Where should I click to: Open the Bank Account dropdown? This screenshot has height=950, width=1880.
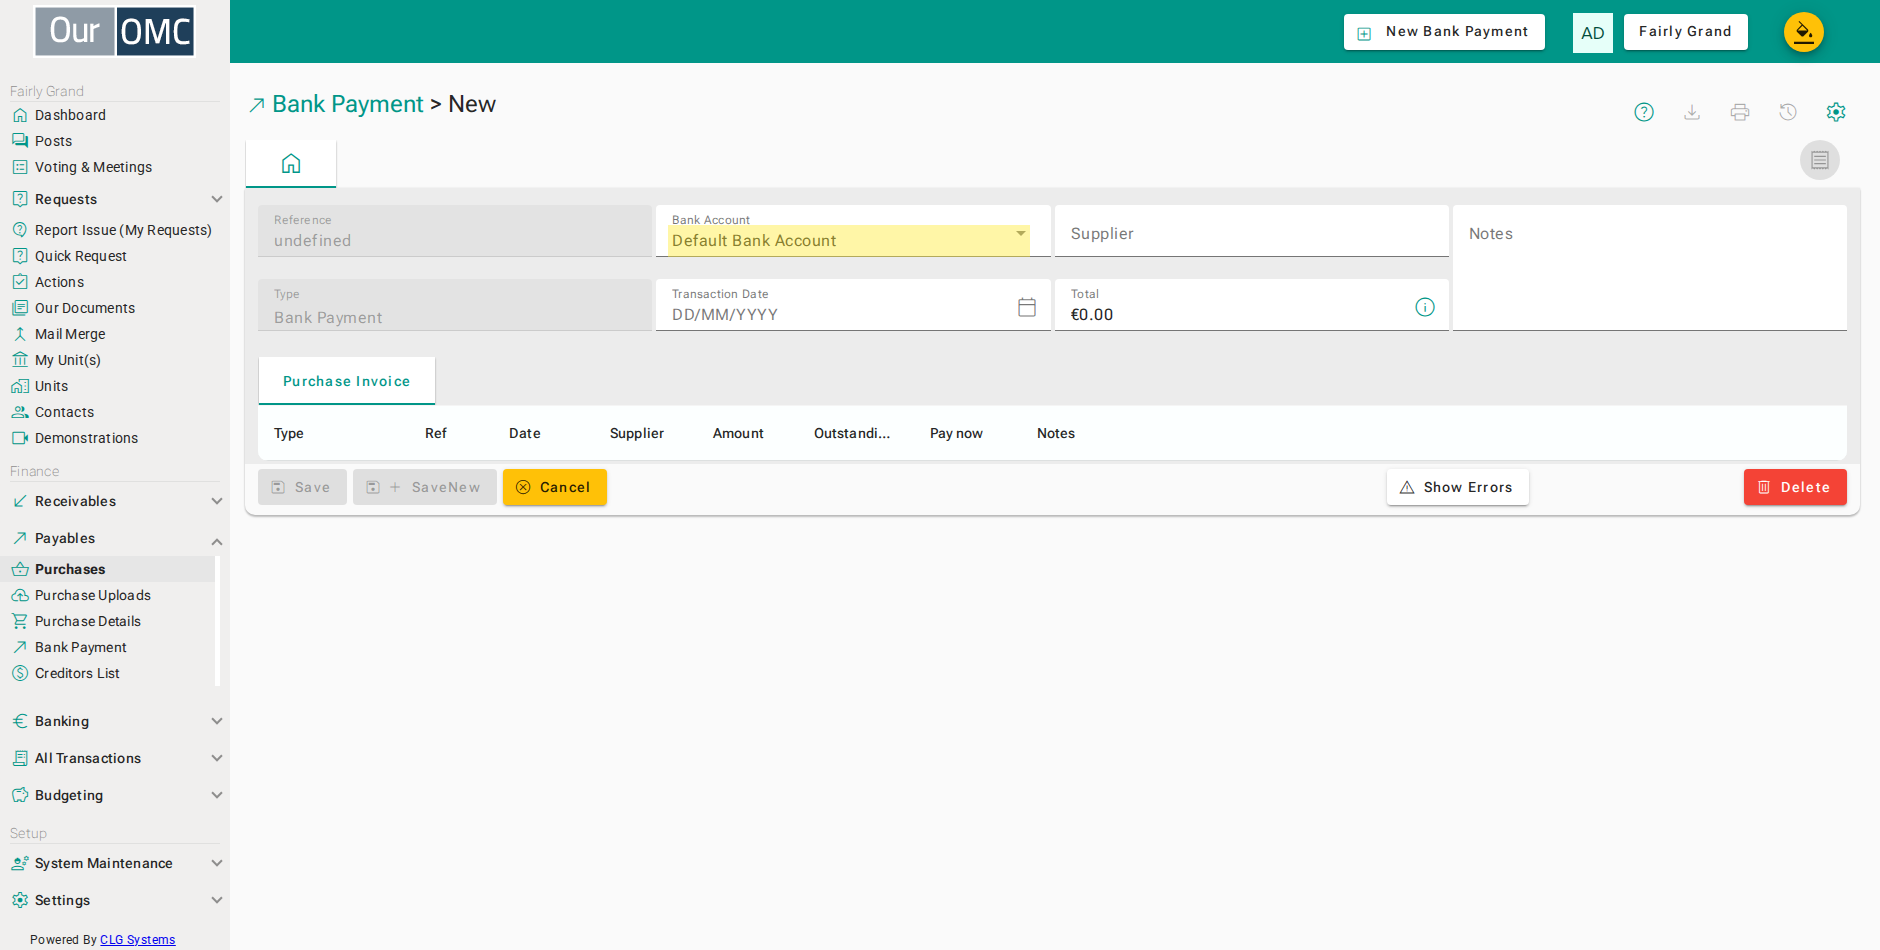point(849,240)
